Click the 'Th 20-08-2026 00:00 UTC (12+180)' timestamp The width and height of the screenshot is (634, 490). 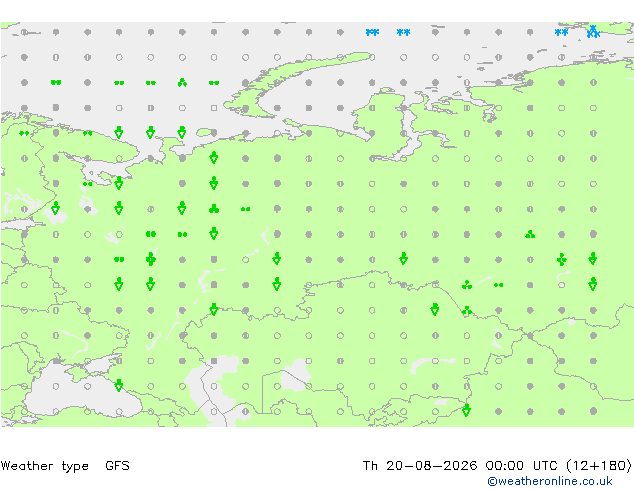pyautogui.click(x=497, y=466)
